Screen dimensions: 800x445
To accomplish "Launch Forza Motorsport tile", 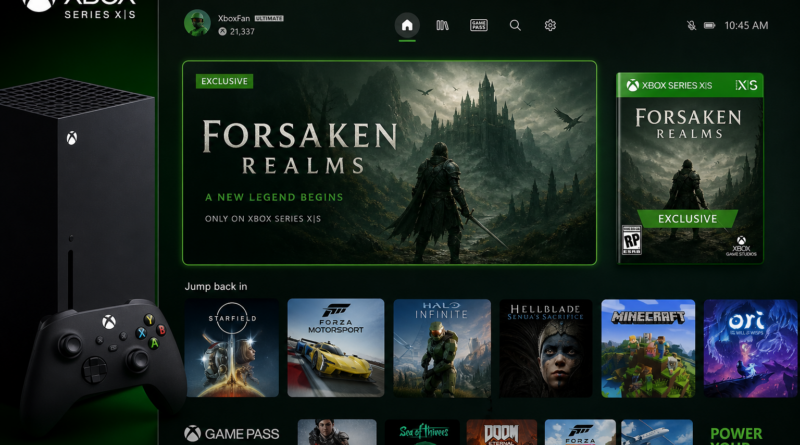I will pyautogui.click(x=336, y=348).
